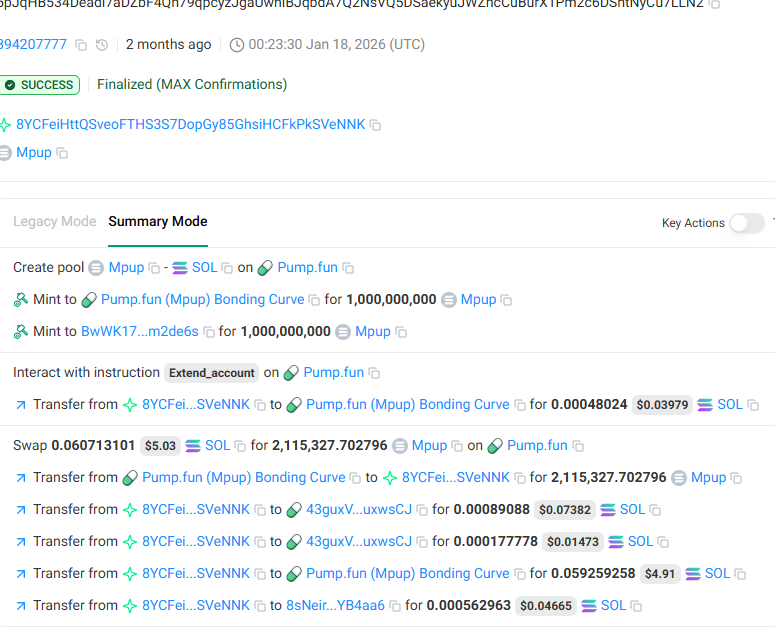Copy Mpup token in BwWK17 Mint row
Screen dimensions: 775x640
[x=401, y=332]
